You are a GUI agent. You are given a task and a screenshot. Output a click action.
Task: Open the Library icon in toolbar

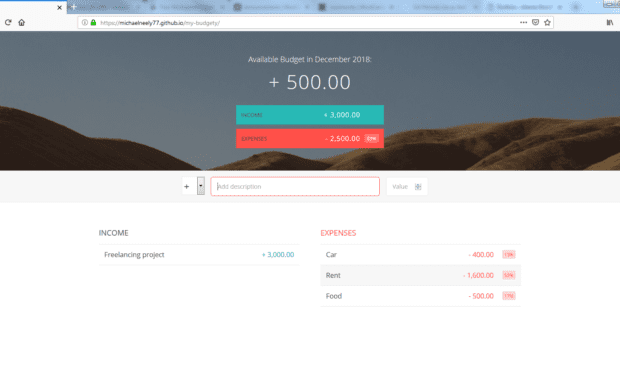[x=610, y=23]
